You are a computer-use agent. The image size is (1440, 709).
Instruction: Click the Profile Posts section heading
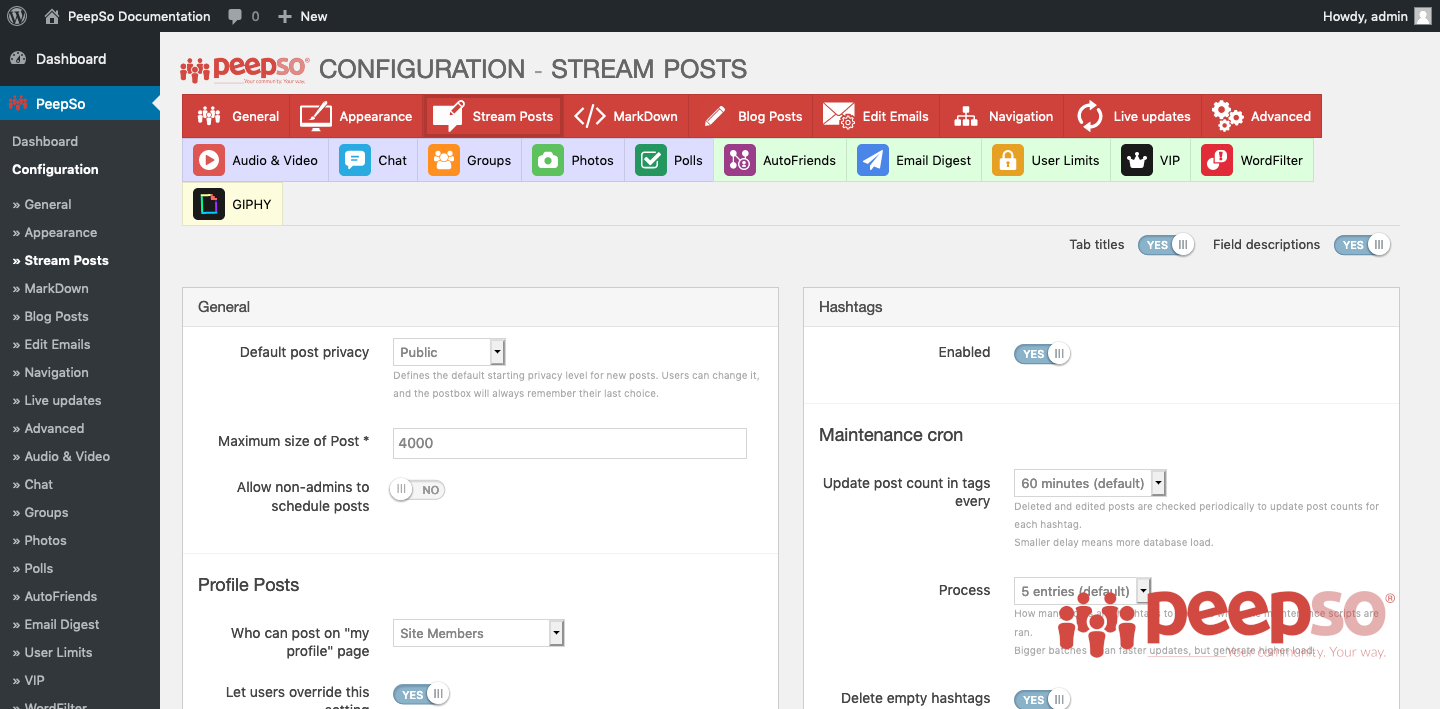tap(249, 585)
